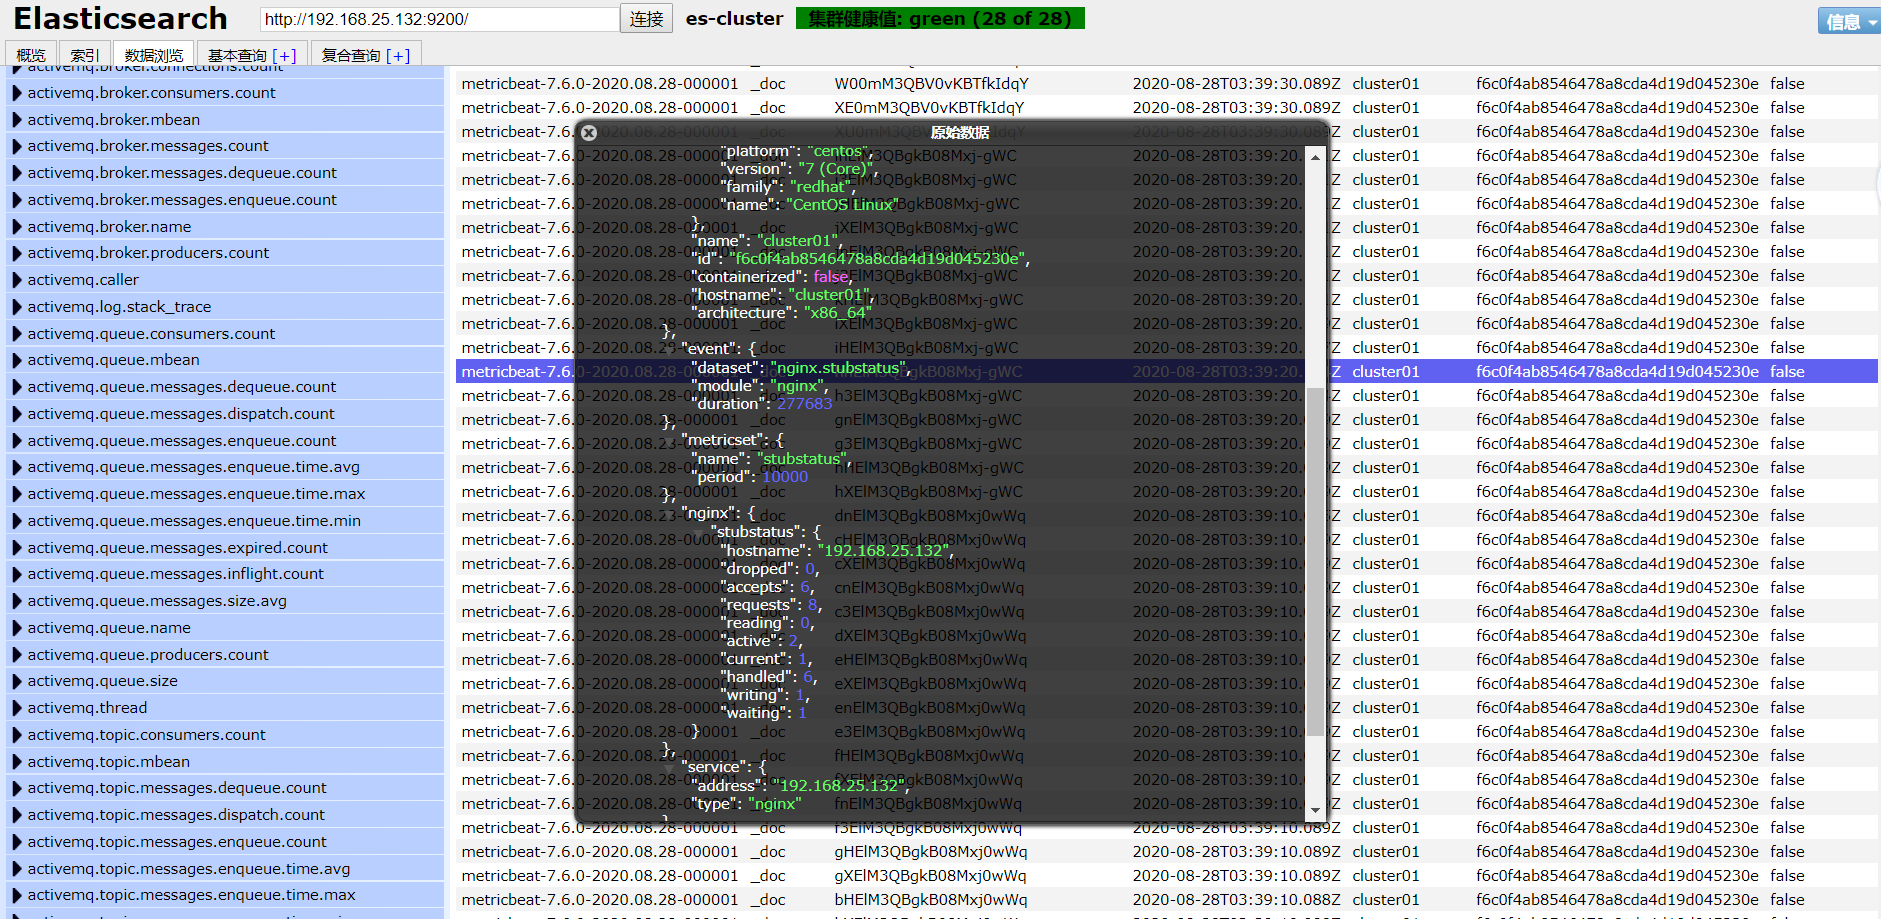1881x919 pixels.
Task: Switch to 数据浏览 browser tab
Action: (x=154, y=55)
